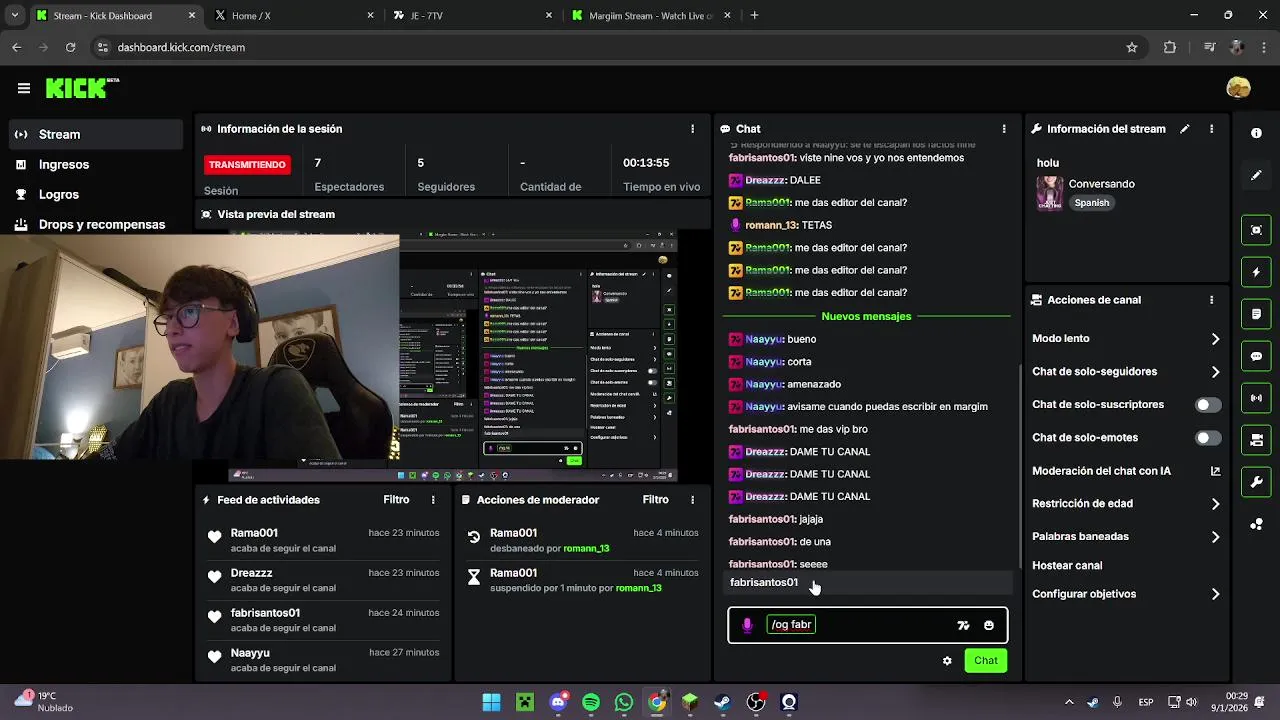
Task: Switch to Margiim Stream browser tab
Action: [x=651, y=15]
